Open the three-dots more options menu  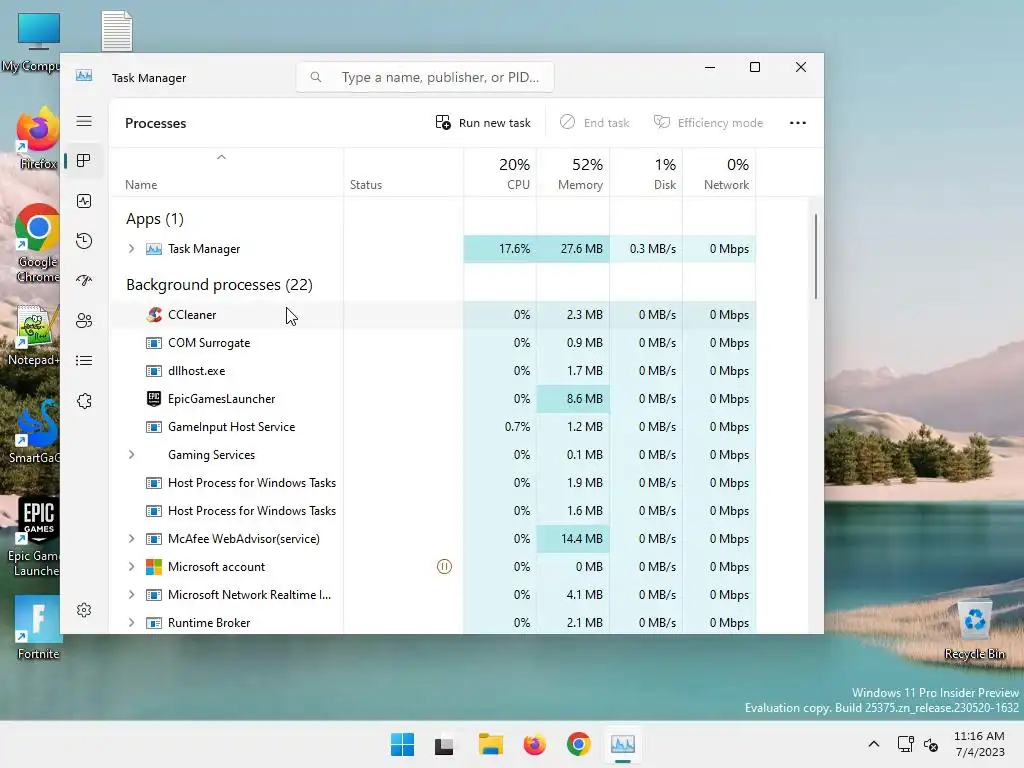point(797,123)
